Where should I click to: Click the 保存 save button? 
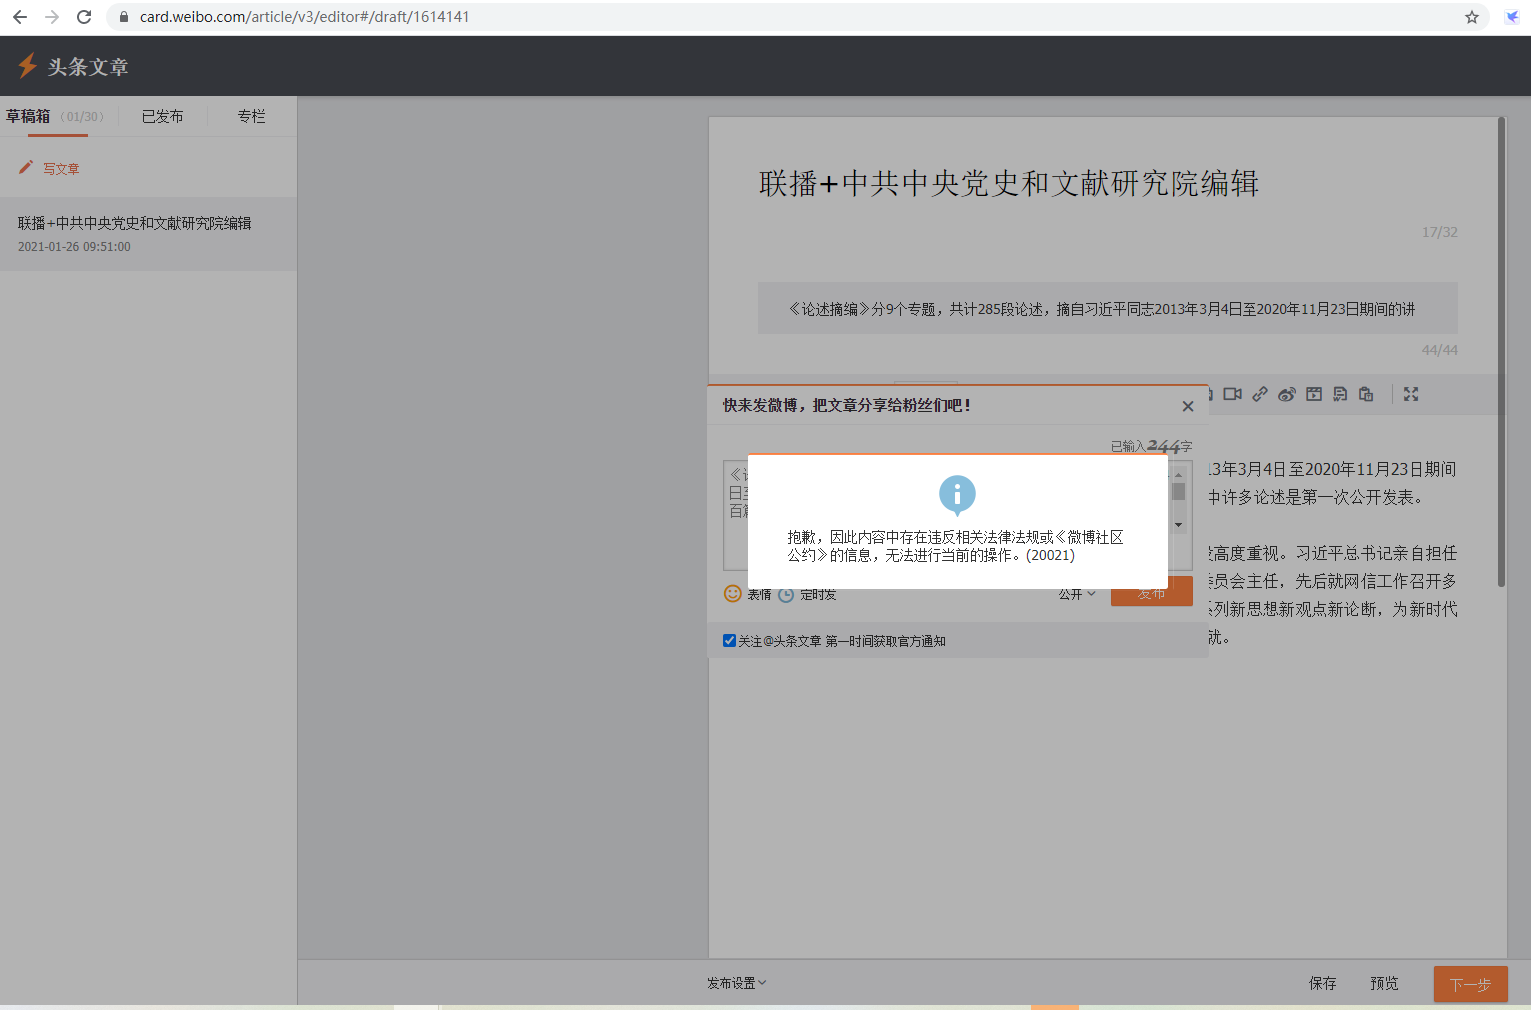pos(1322,983)
